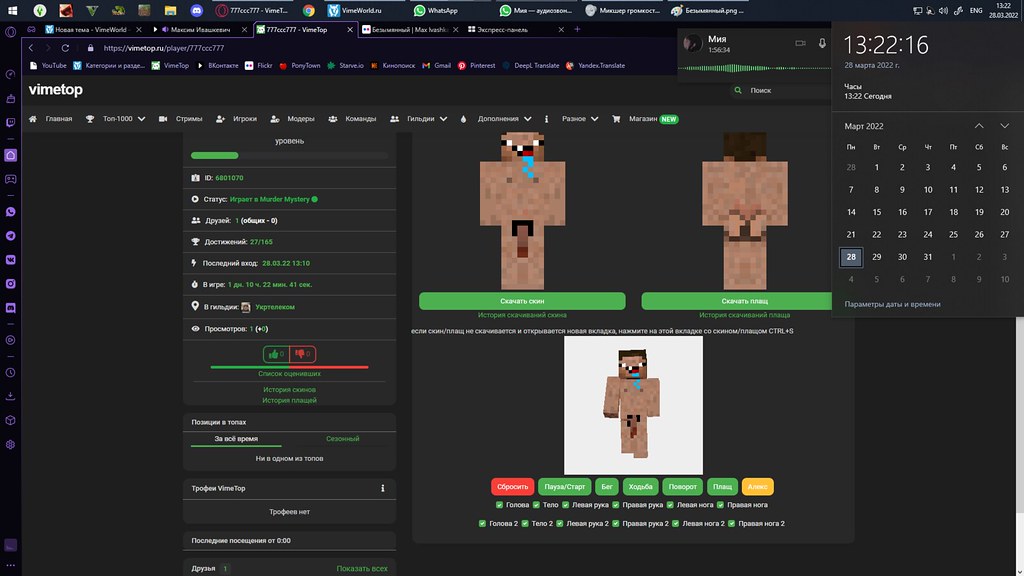
Task: Click the thumbs-down dislike button
Action: (302, 354)
